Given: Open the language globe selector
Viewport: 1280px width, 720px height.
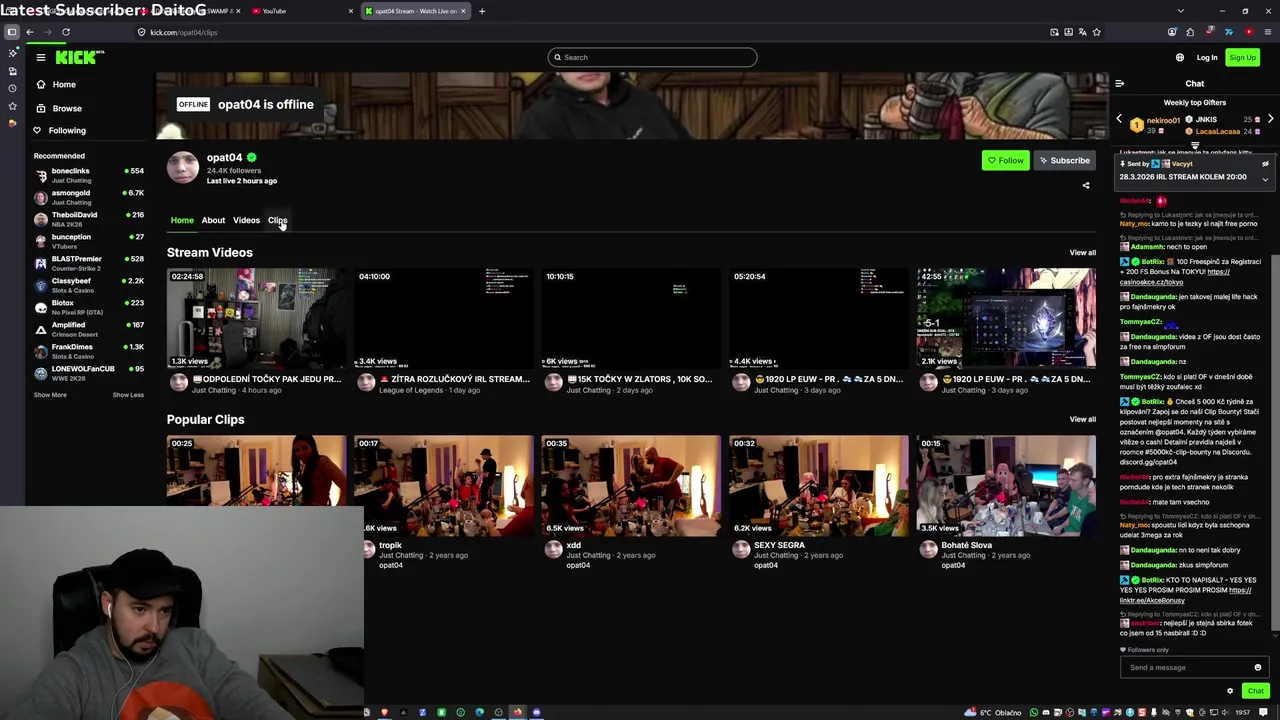Looking at the screenshot, I should pyautogui.click(x=1180, y=57).
